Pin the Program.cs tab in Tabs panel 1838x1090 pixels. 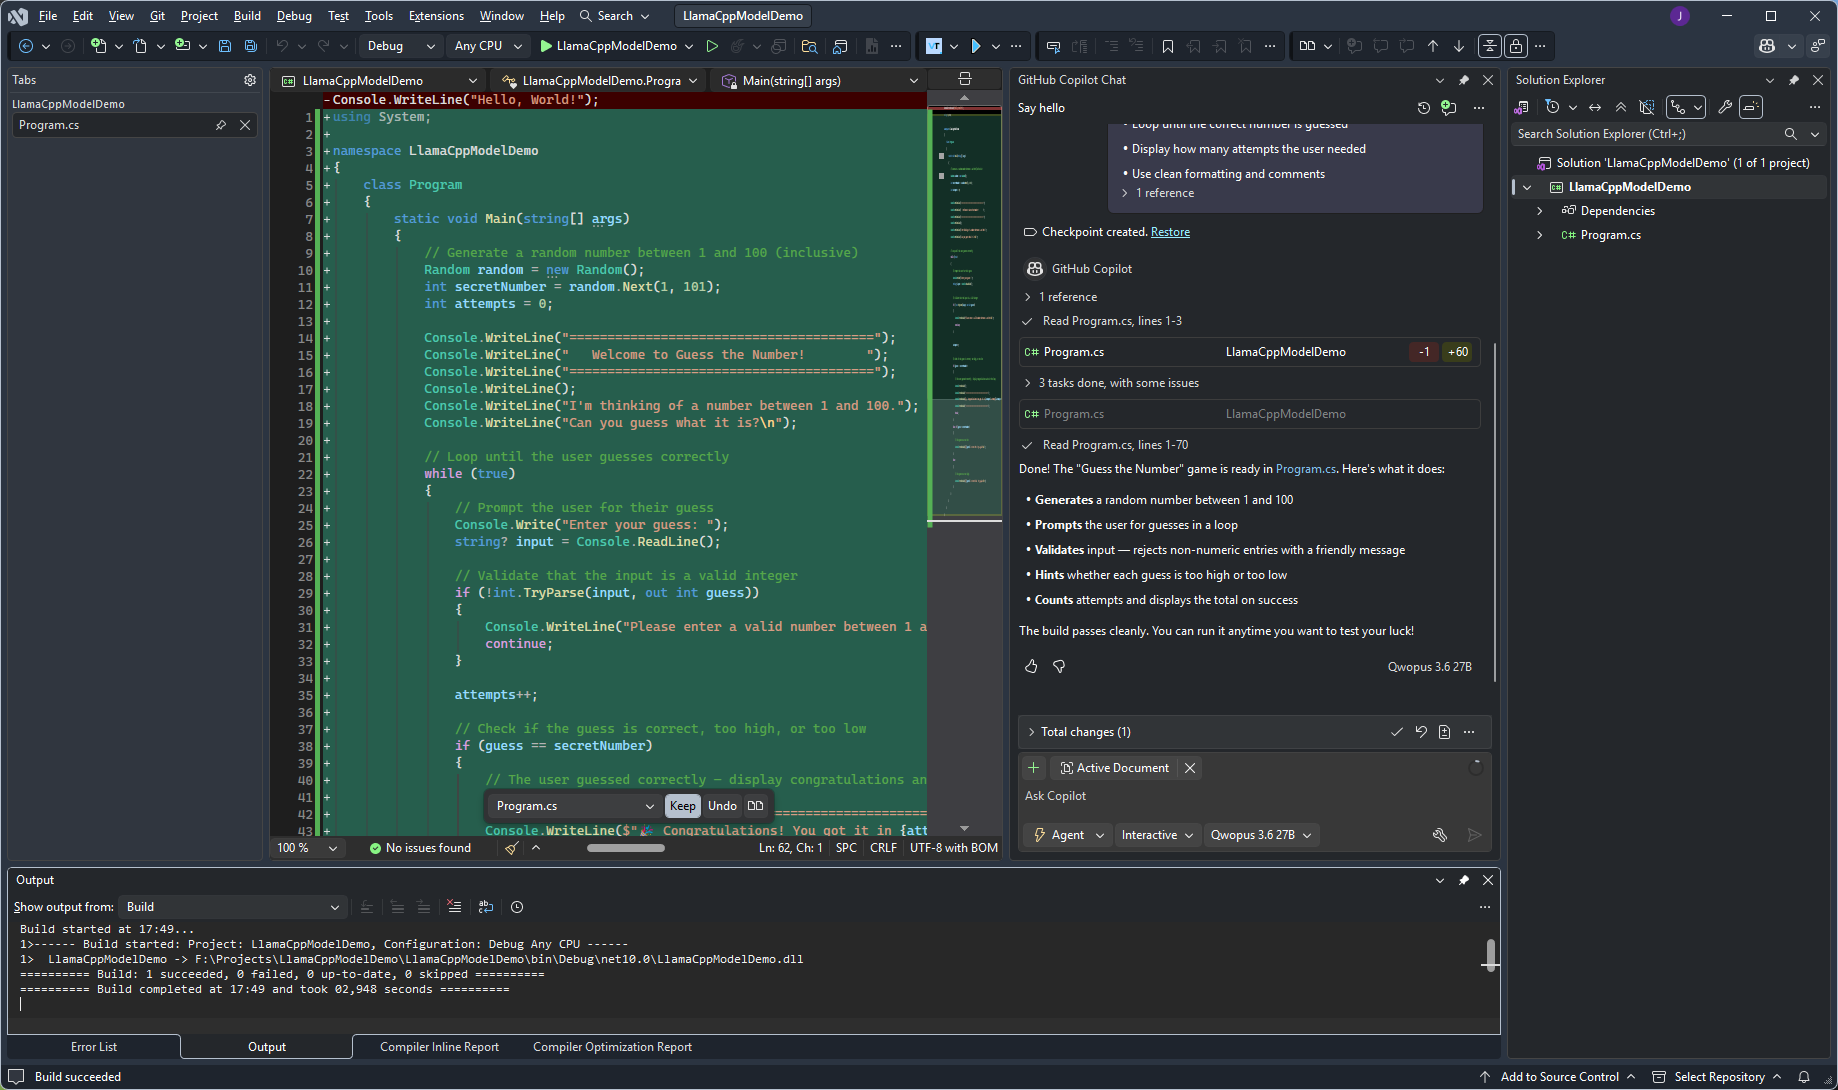click(221, 125)
